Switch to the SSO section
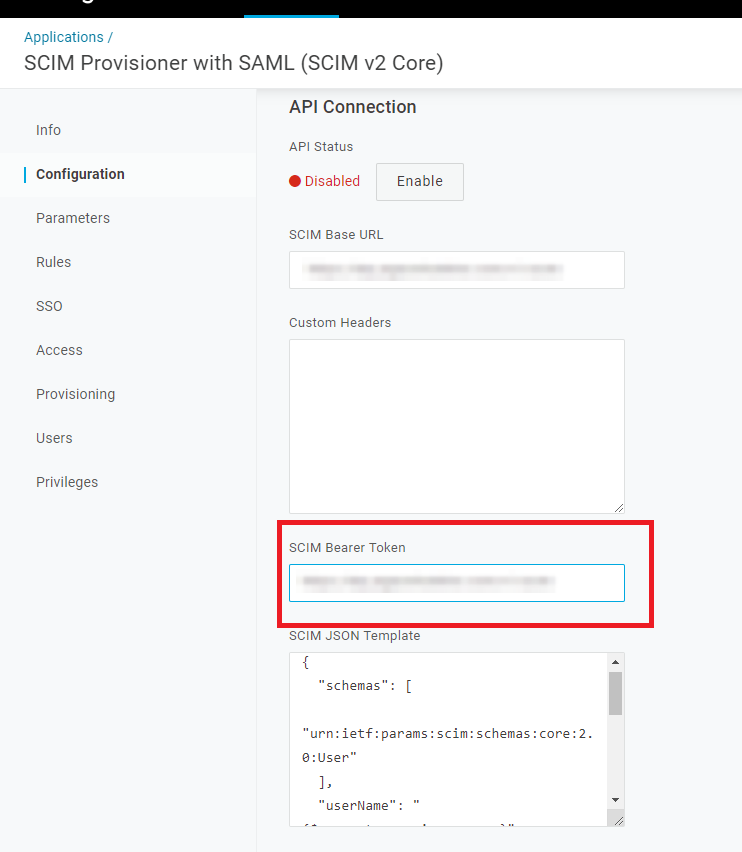Image resolution: width=742 pixels, height=852 pixels. pyautogui.click(x=49, y=306)
